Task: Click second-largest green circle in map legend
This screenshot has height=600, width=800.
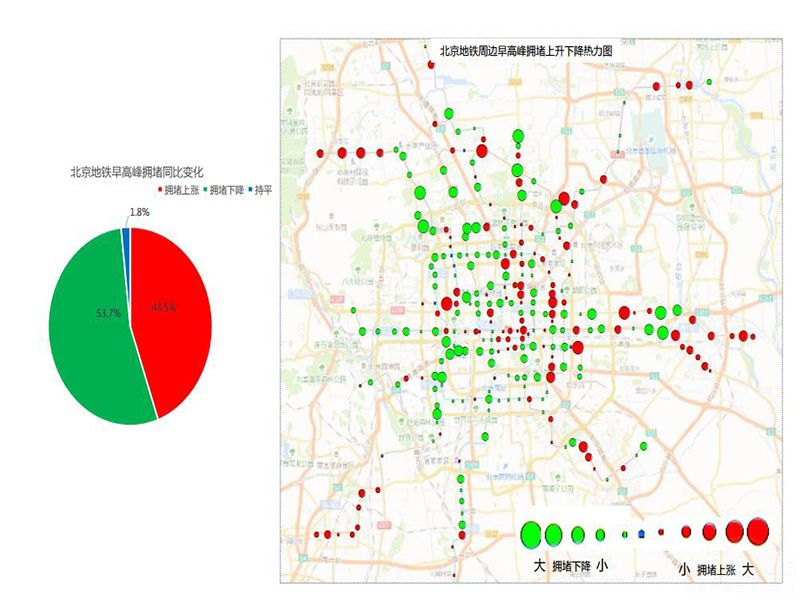Action: [554, 533]
